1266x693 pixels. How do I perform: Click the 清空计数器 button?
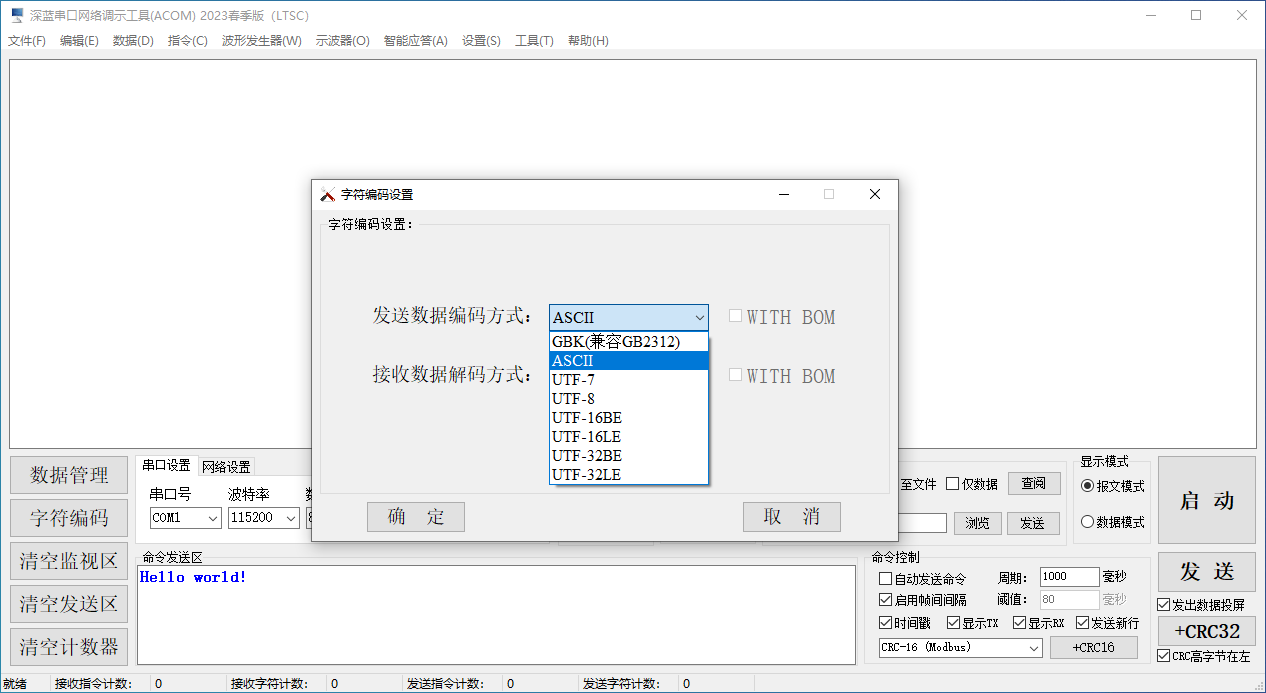69,647
